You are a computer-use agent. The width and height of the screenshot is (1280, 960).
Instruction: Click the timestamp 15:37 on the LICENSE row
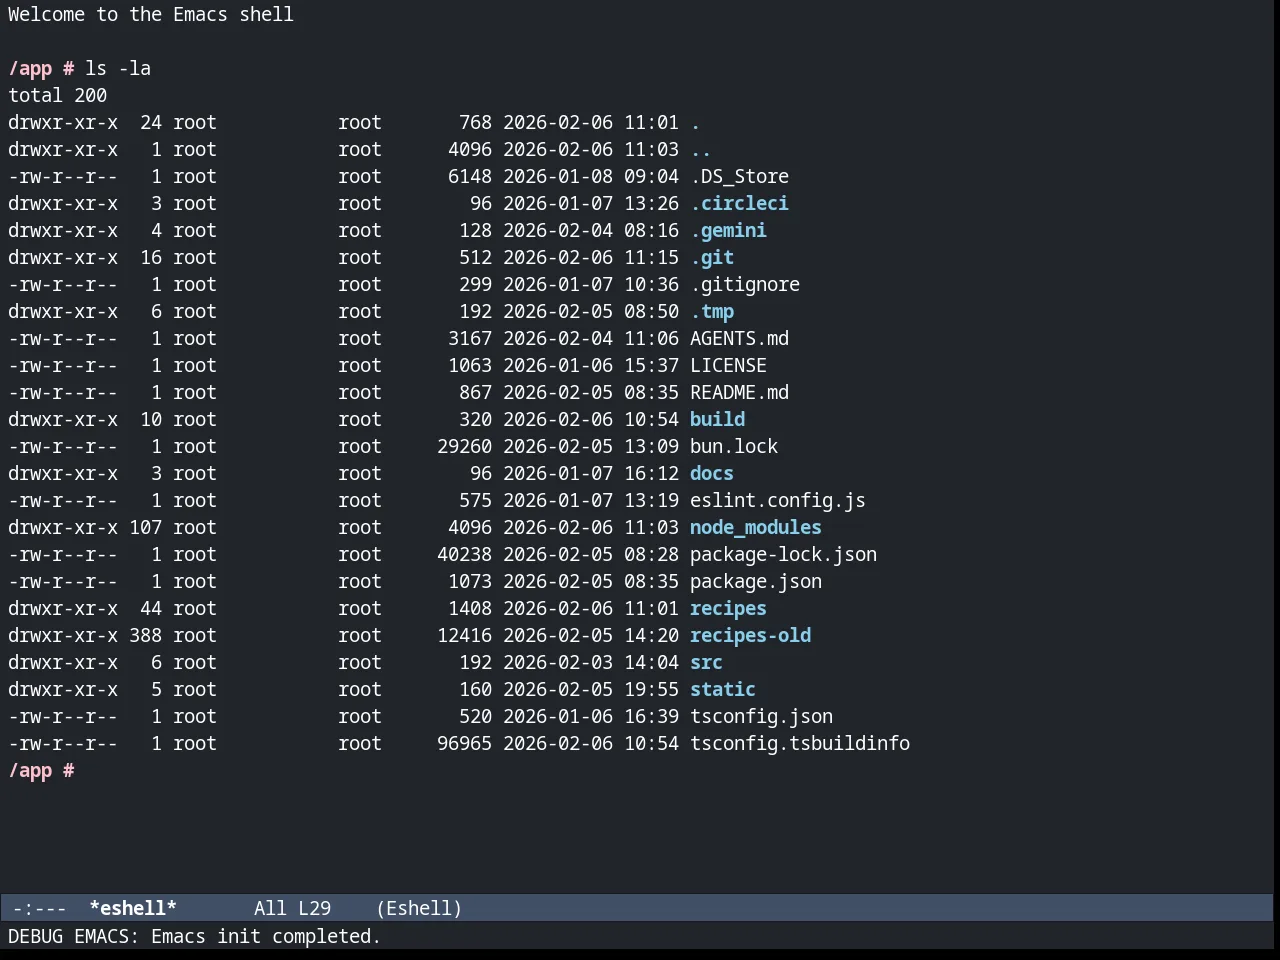click(x=651, y=365)
